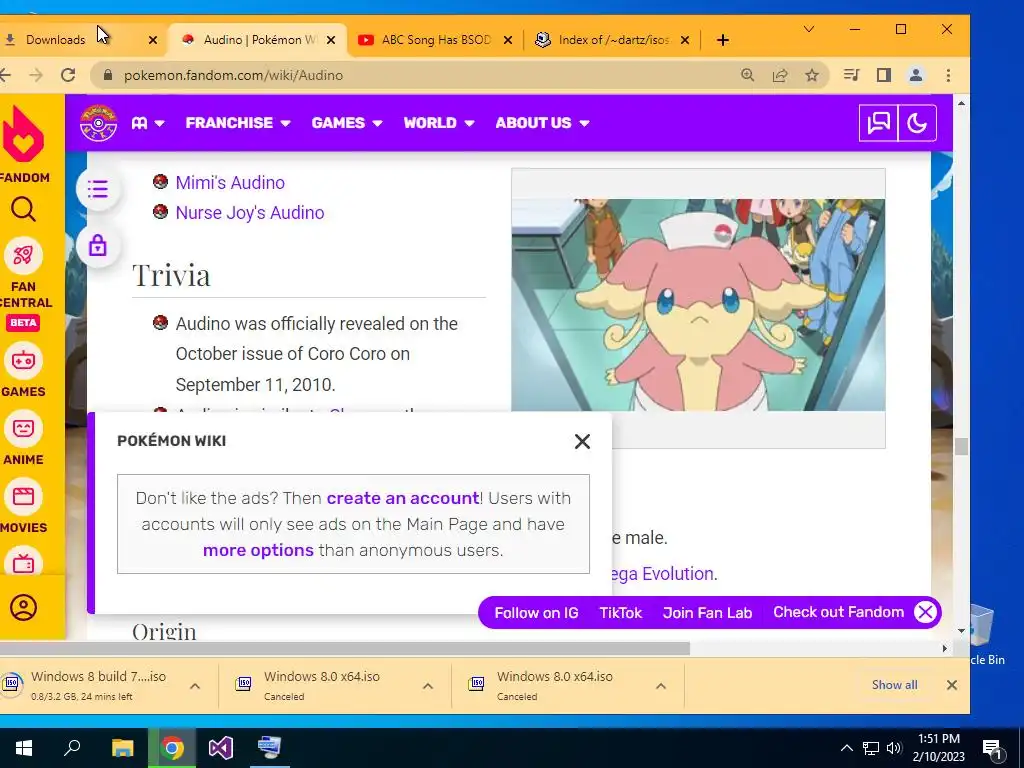Open the volume control in system tray
The width and height of the screenshot is (1024, 768).
[894, 748]
